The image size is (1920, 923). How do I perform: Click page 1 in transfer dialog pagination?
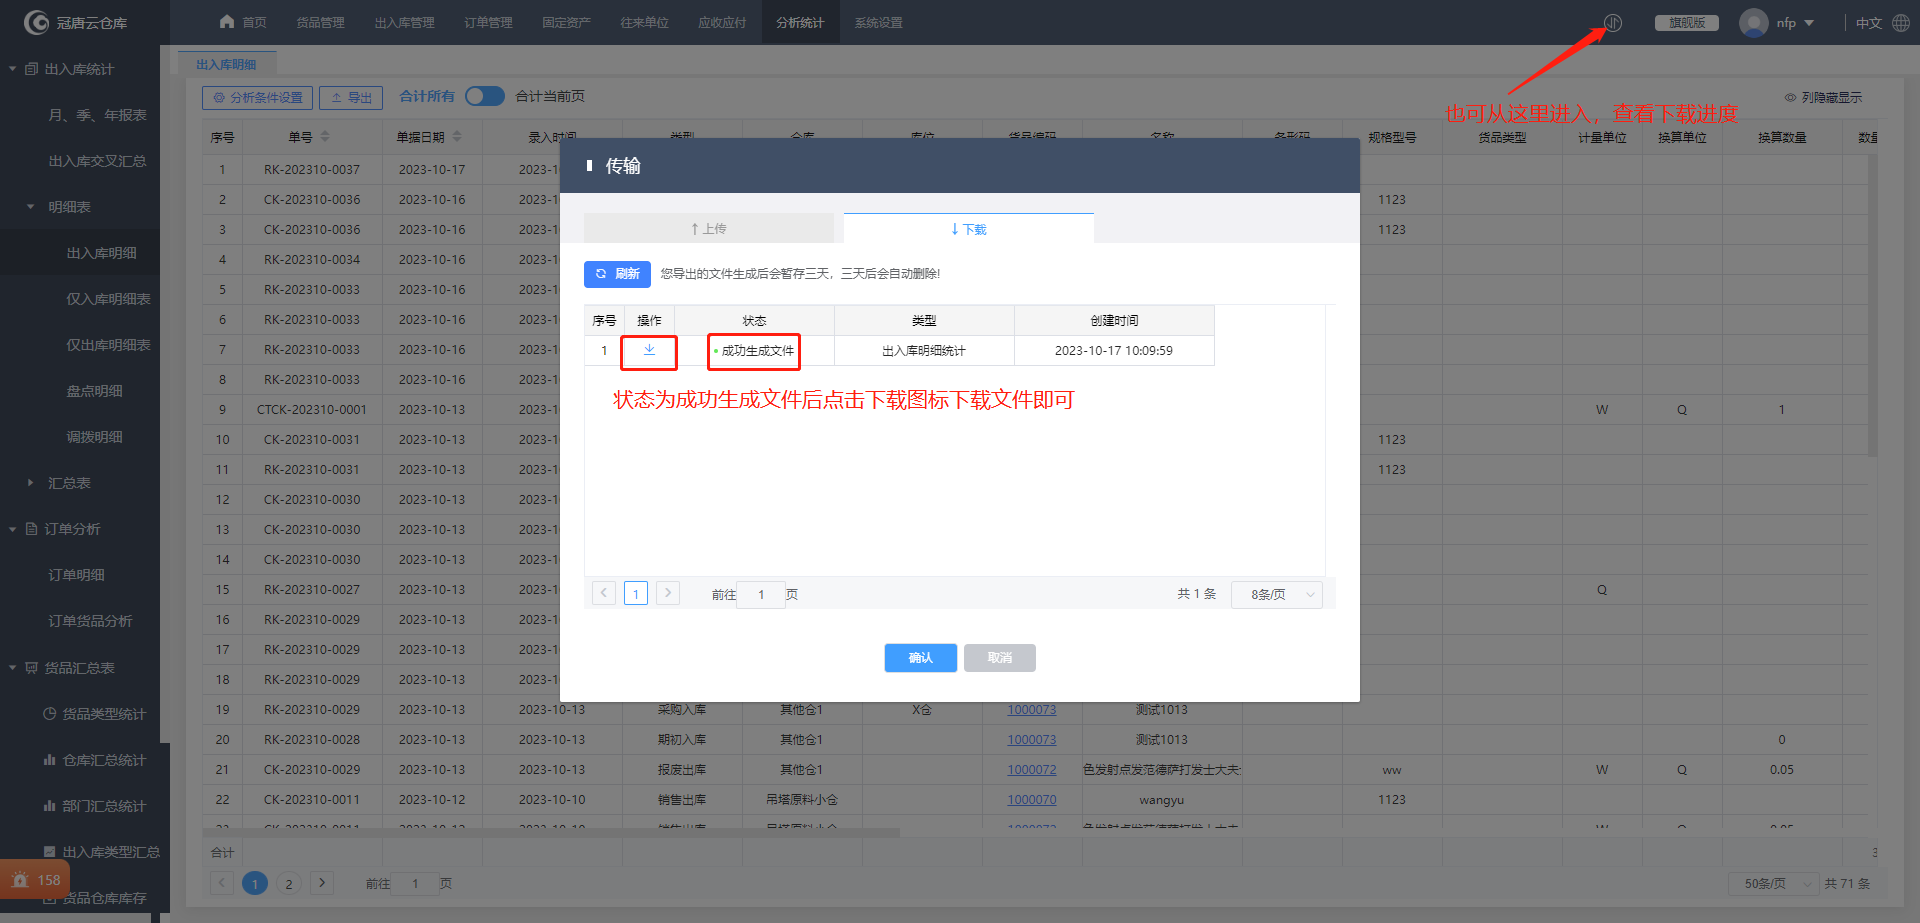(636, 593)
